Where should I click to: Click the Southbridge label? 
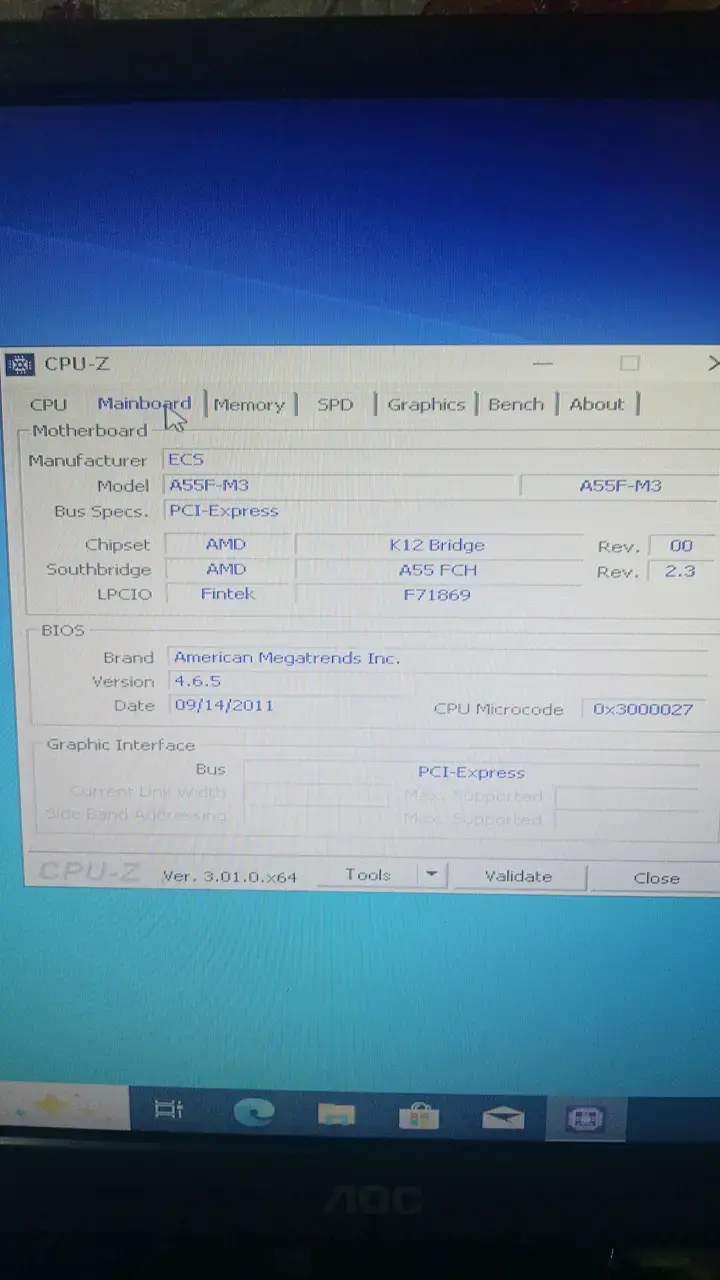coord(98,570)
